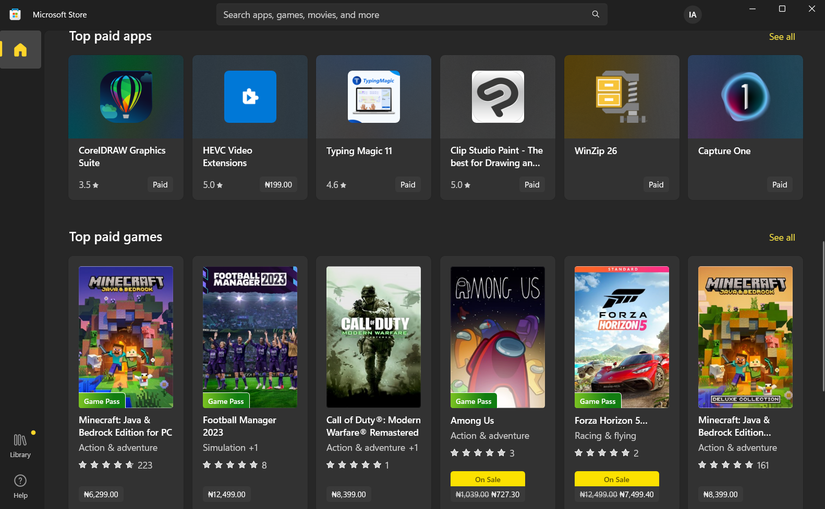Click the Paid label on Clip Studio Paint
The width and height of the screenshot is (825, 509).
tap(532, 185)
